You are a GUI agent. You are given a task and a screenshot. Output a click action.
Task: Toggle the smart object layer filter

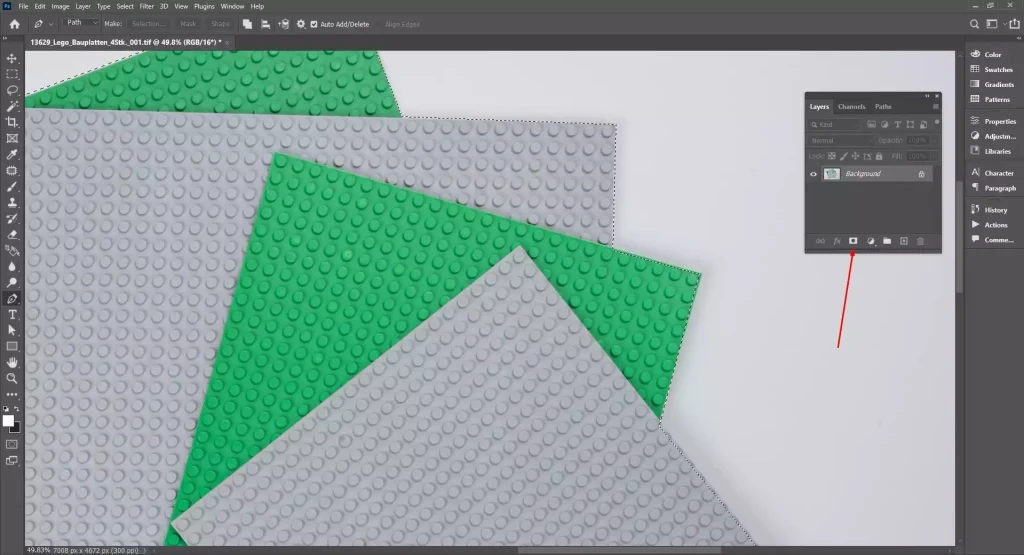923,124
